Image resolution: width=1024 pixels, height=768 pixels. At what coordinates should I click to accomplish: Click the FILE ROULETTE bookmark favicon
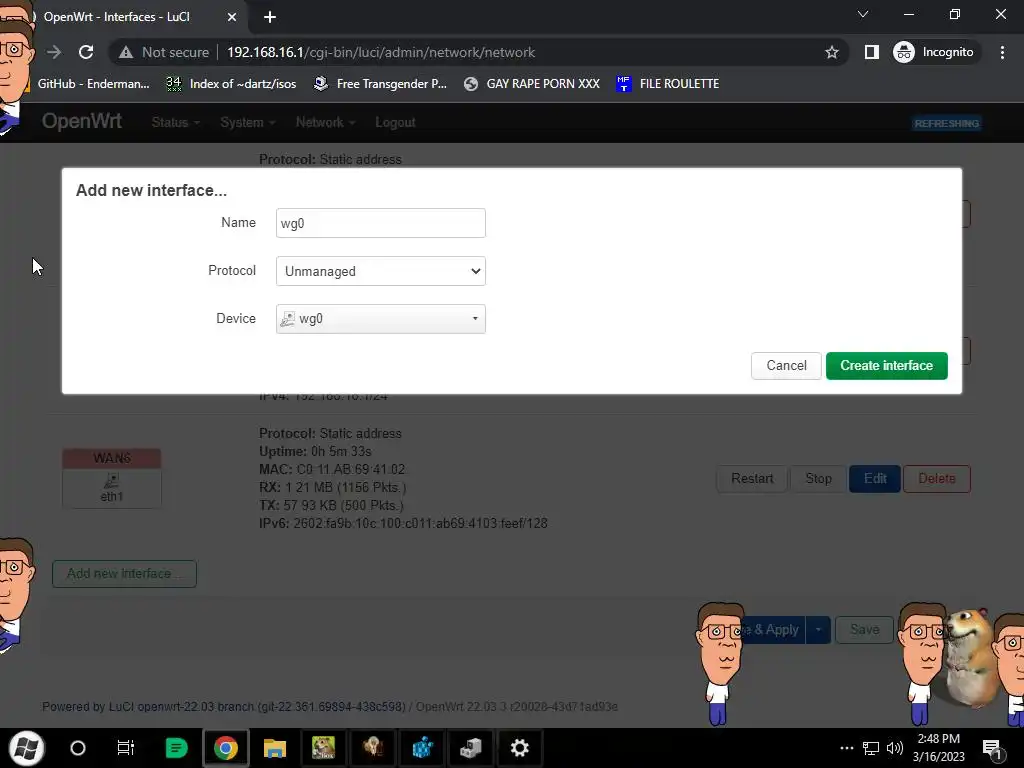tap(624, 84)
